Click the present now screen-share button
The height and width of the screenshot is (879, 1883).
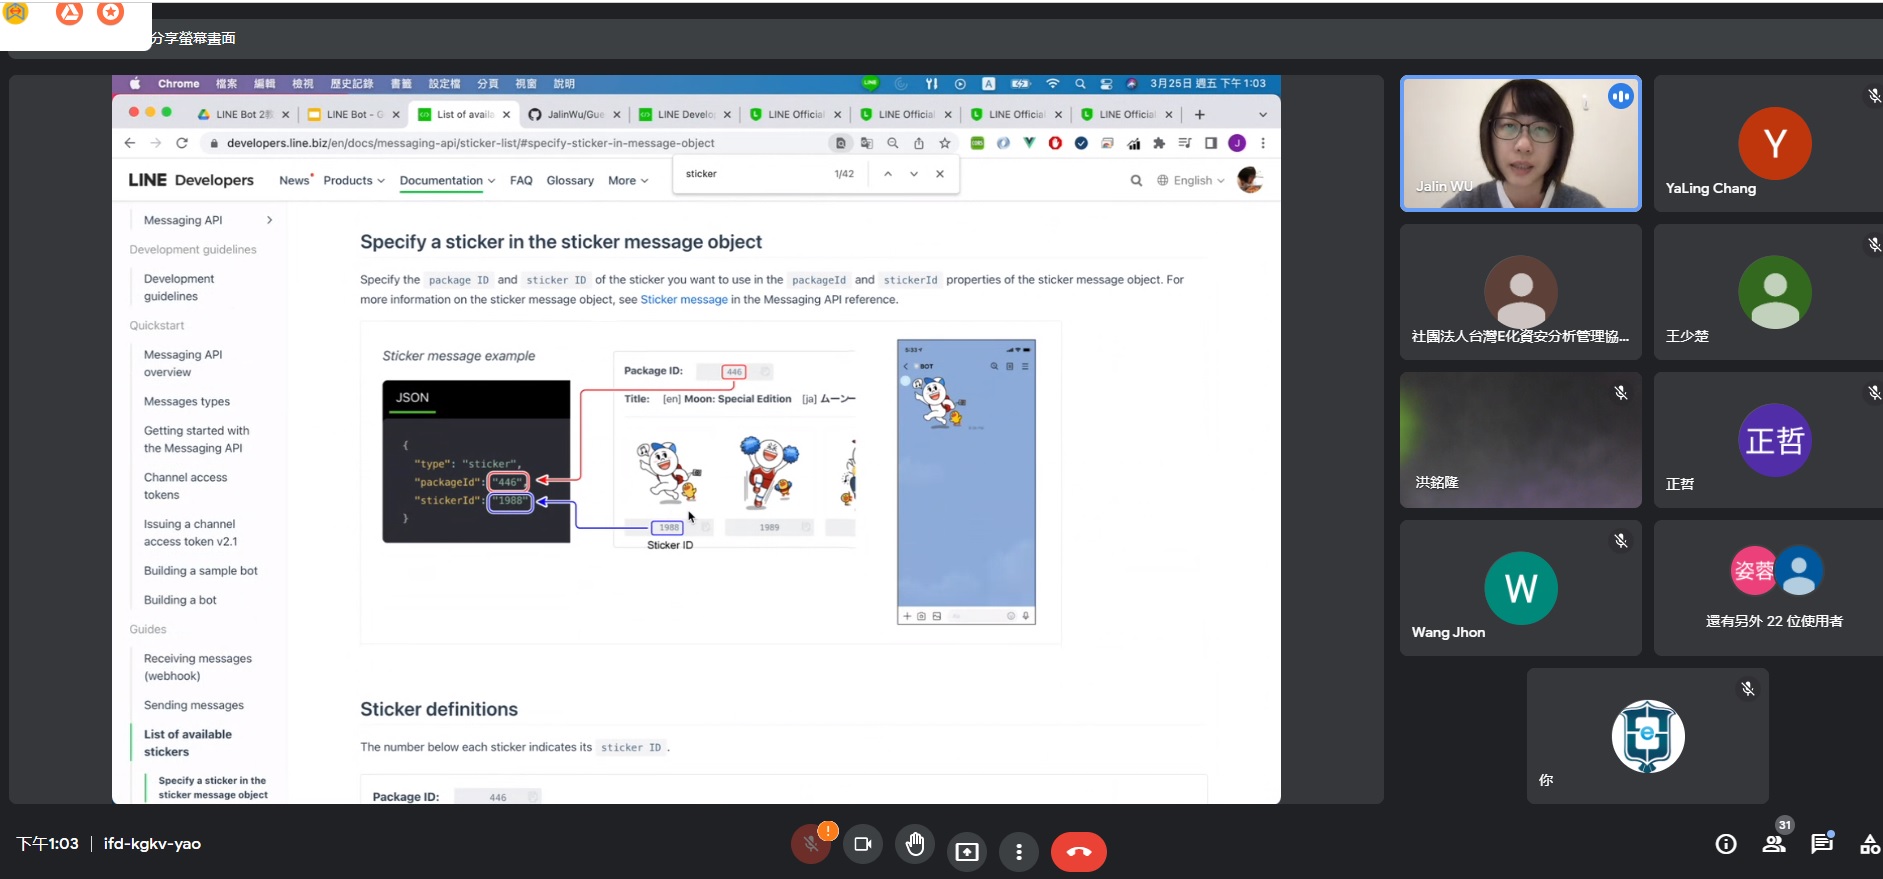967,851
